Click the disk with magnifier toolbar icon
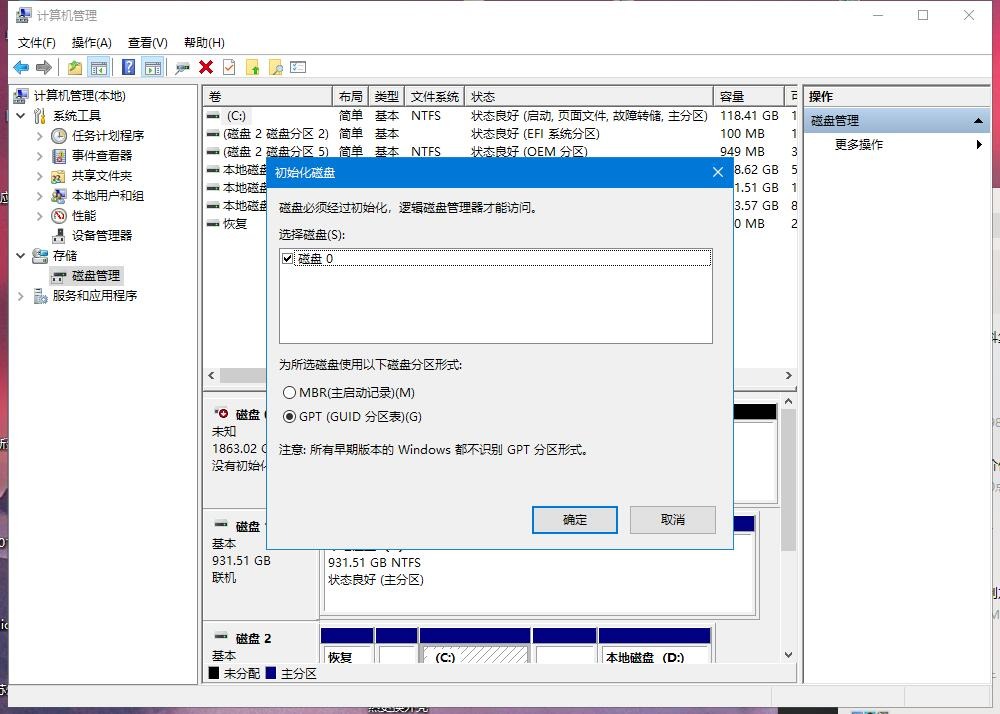Viewport: 1000px width, 714px height. click(182, 68)
